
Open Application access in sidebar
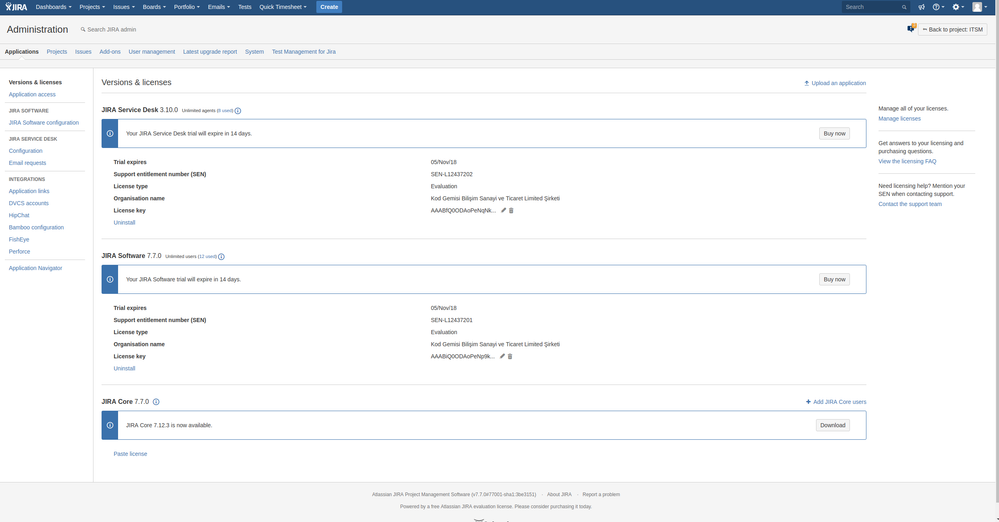click(x=32, y=94)
